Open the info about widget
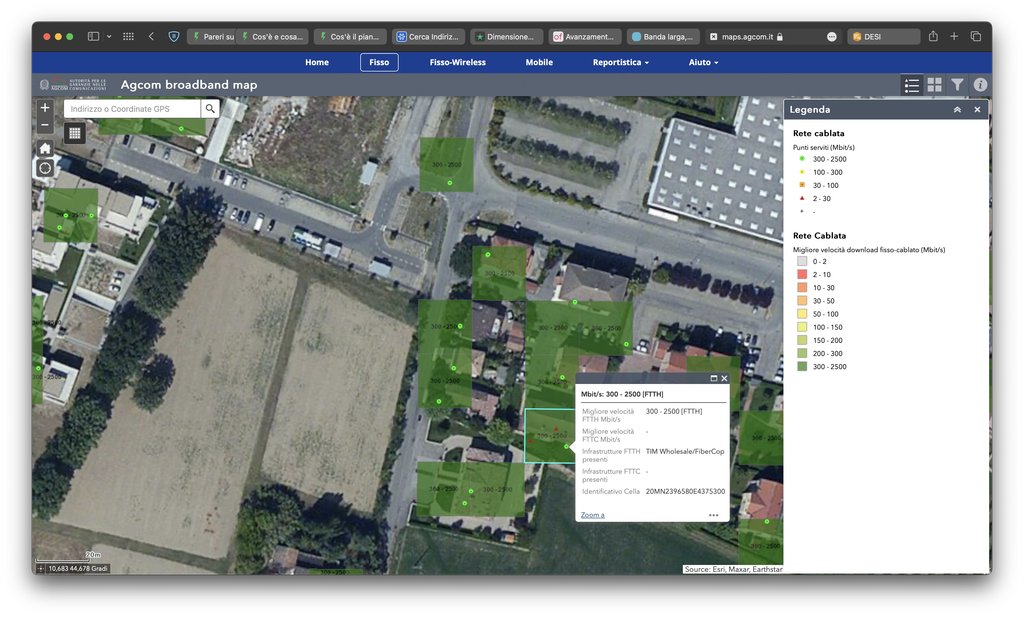The width and height of the screenshot is (1024, 617). click(x=980, y=85)
